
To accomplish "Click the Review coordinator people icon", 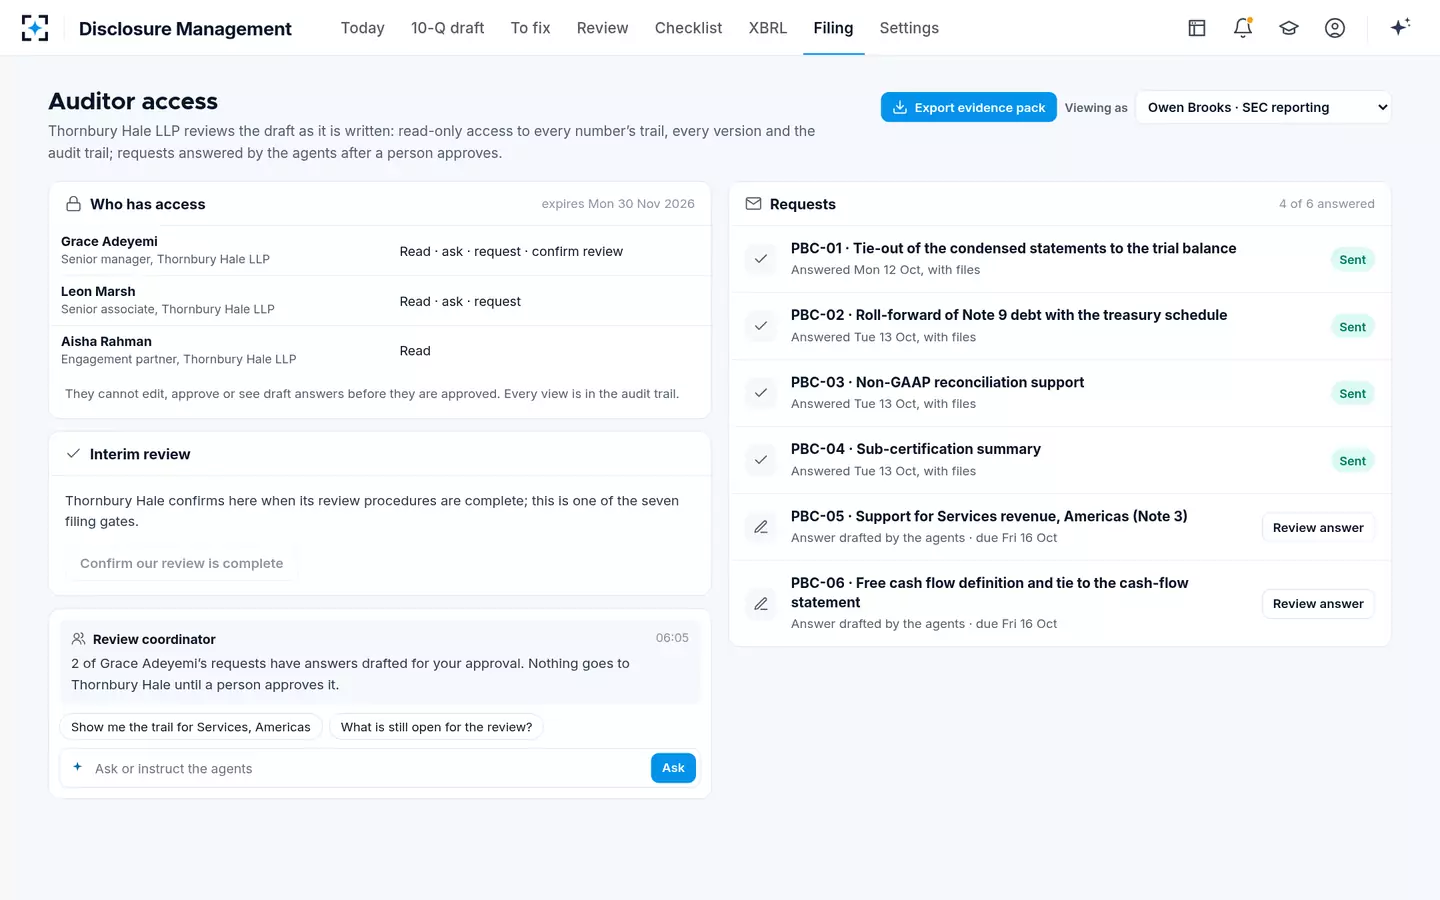I will coord(79,638).
